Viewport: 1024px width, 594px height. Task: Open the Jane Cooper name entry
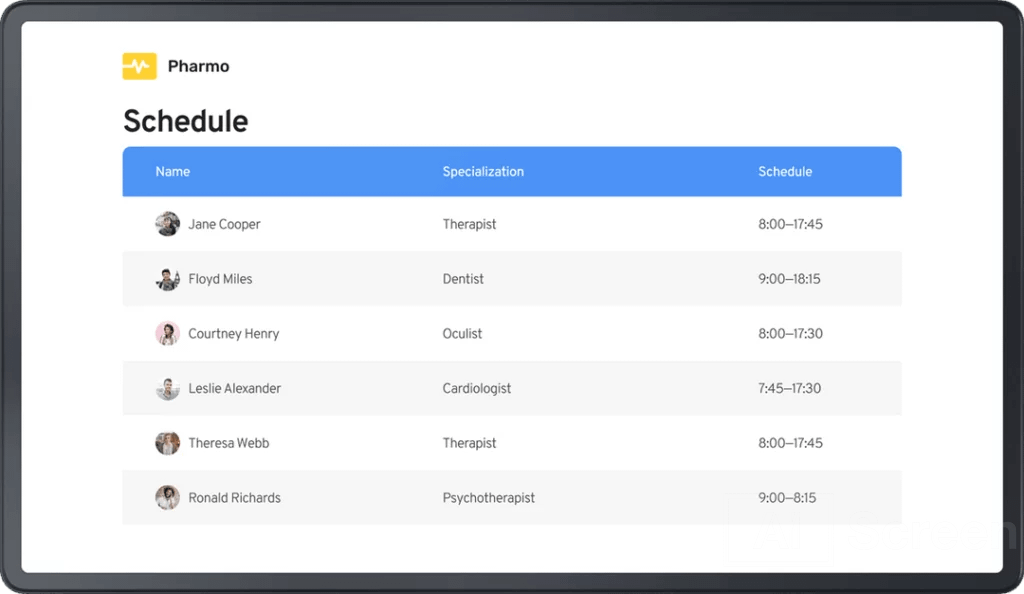click(x=224, y=224)
